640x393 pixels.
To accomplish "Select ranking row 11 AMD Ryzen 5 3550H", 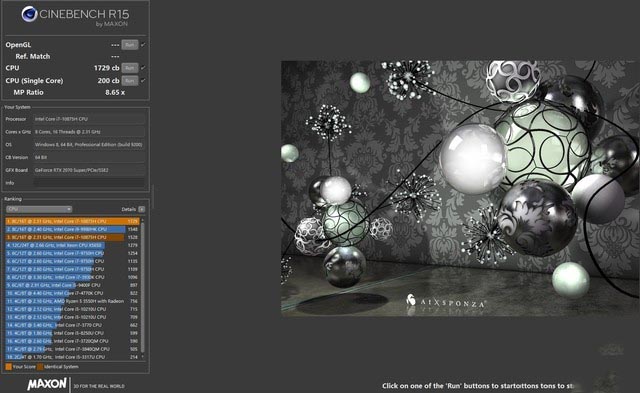I will tap(72, 301).
